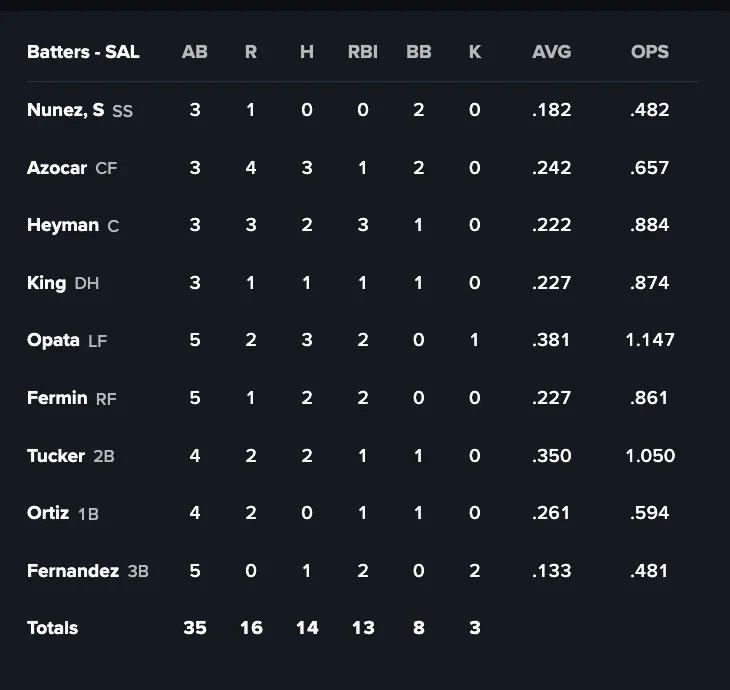Click the AB column header
The height and width of the screenshot is (690, 730).
click(x=195, y=52)
